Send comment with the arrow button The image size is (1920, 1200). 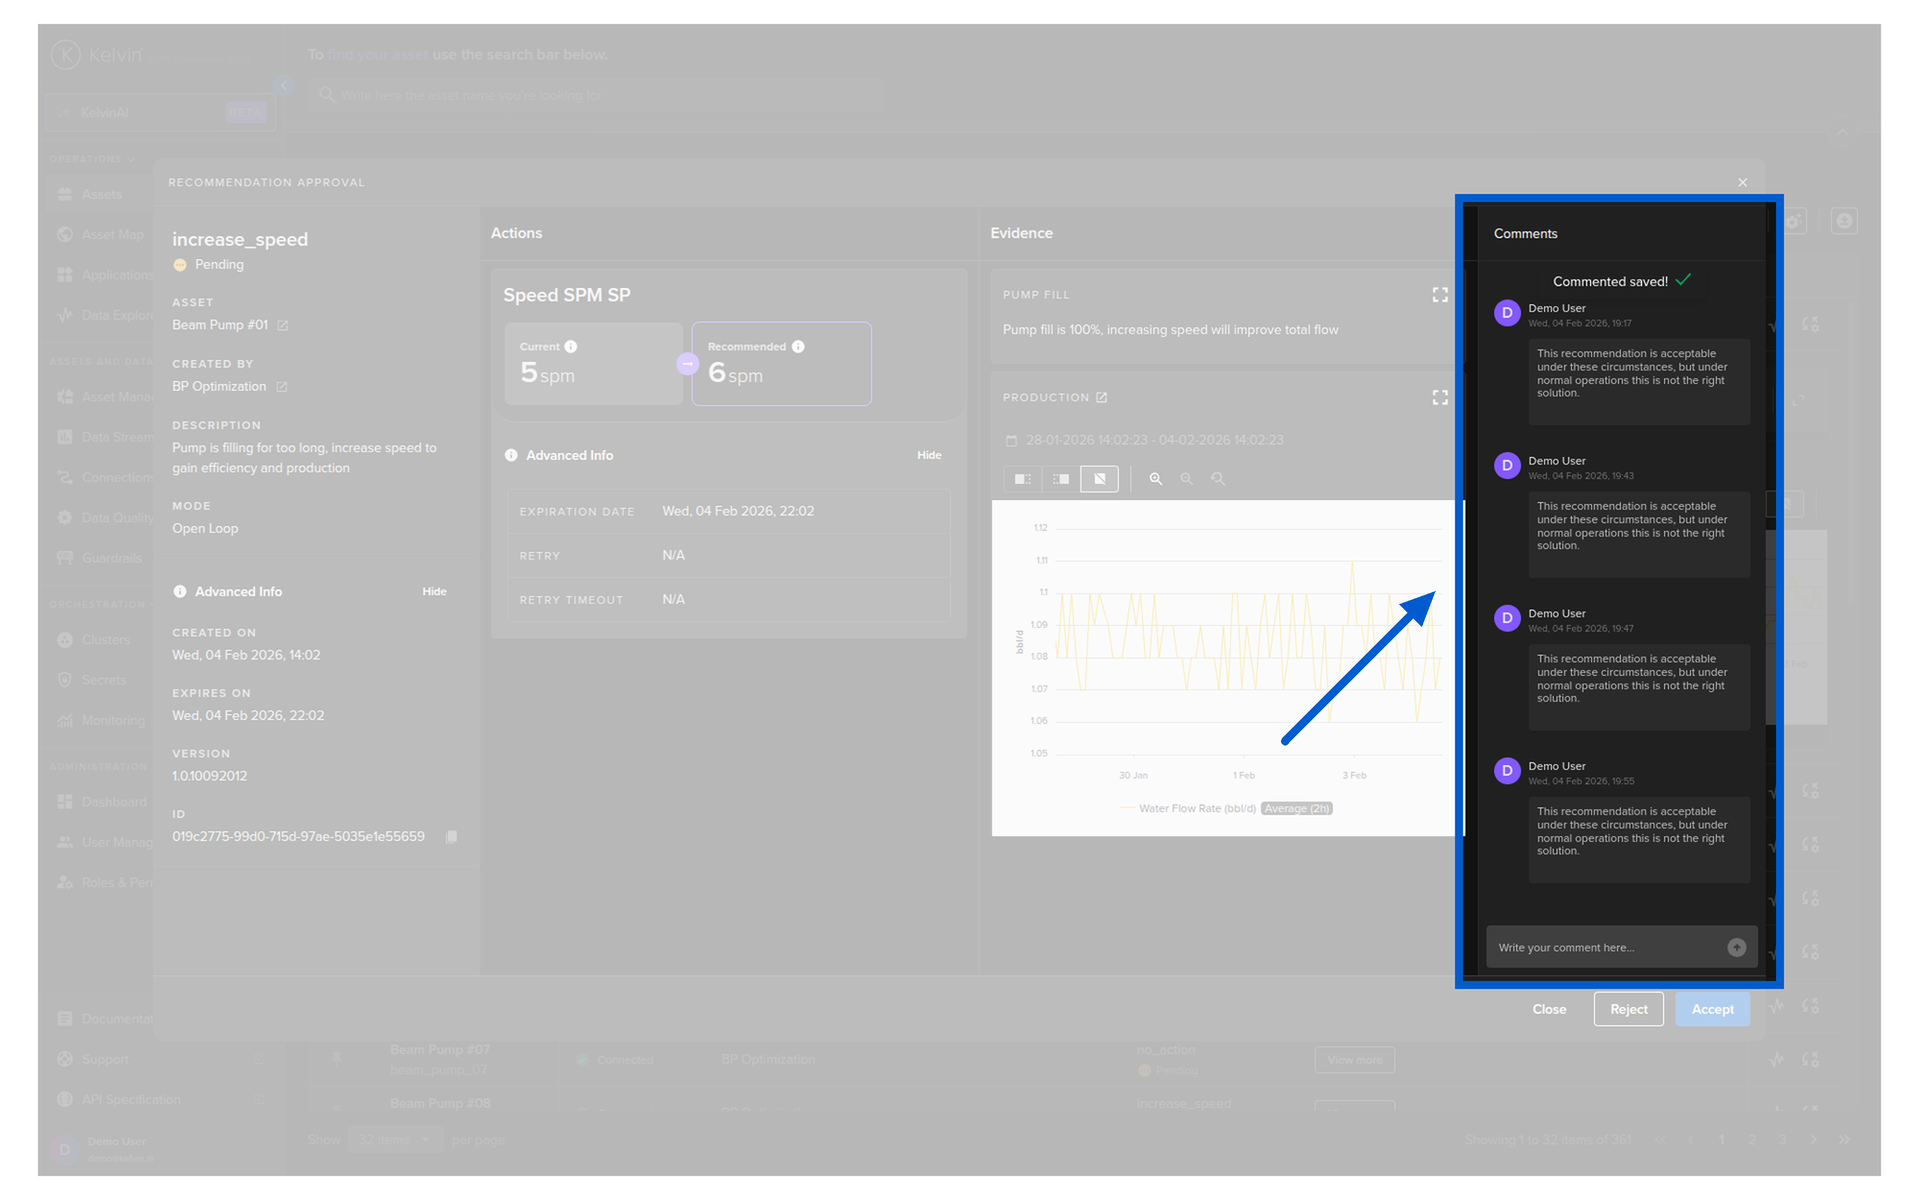click(x=1736, y=947)
